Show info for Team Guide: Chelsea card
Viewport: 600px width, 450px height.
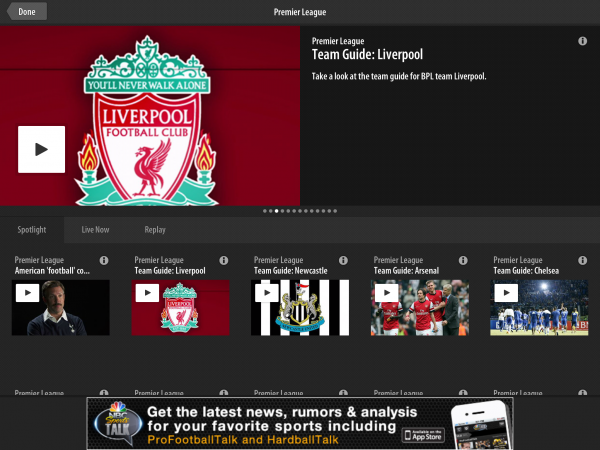click(582, 261)
